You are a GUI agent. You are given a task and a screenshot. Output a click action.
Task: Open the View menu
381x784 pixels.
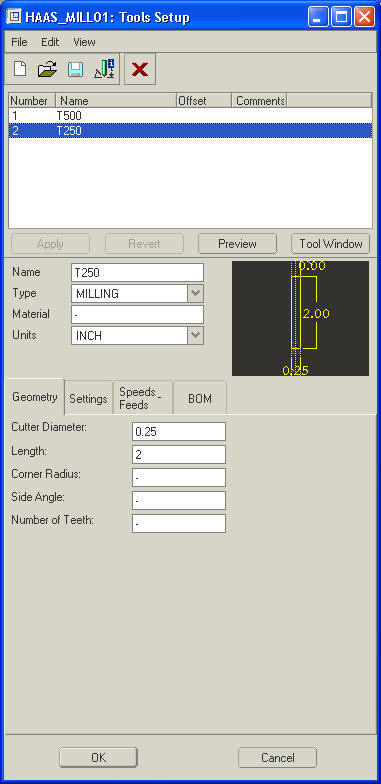84,42
